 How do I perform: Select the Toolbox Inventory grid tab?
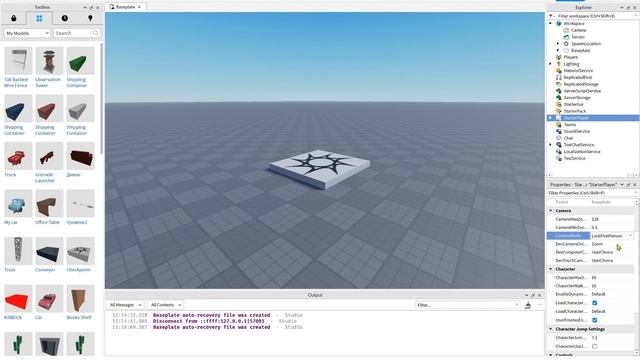click(39, 18)
